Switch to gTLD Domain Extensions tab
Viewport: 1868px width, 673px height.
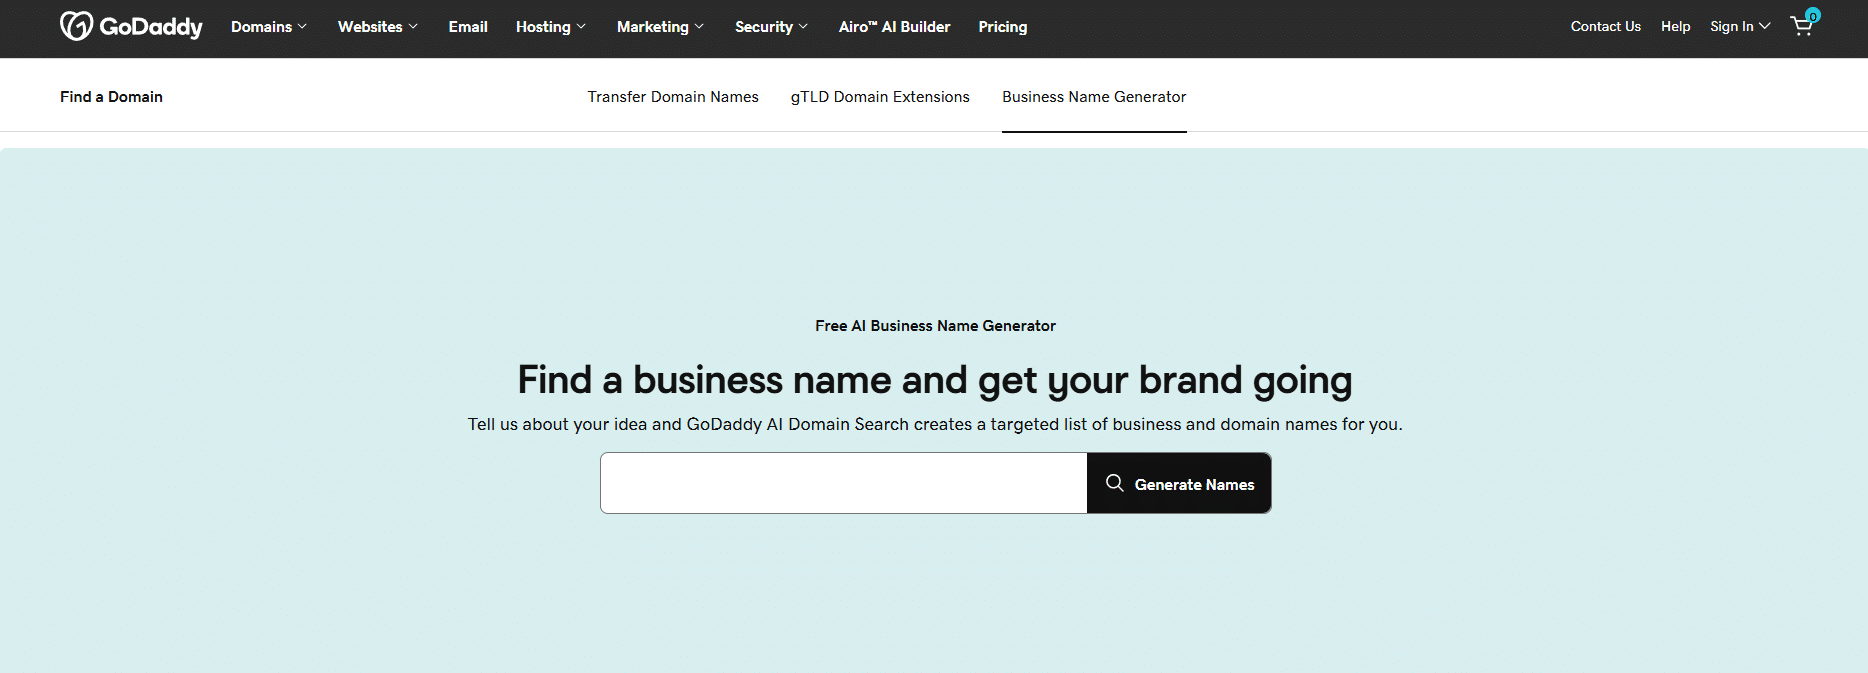pyautogui.click(x=880, y=97)
